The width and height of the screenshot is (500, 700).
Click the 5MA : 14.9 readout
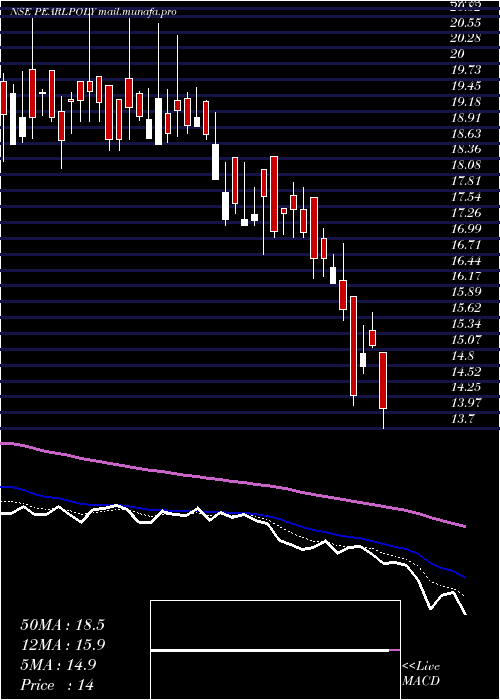[57, 665]
